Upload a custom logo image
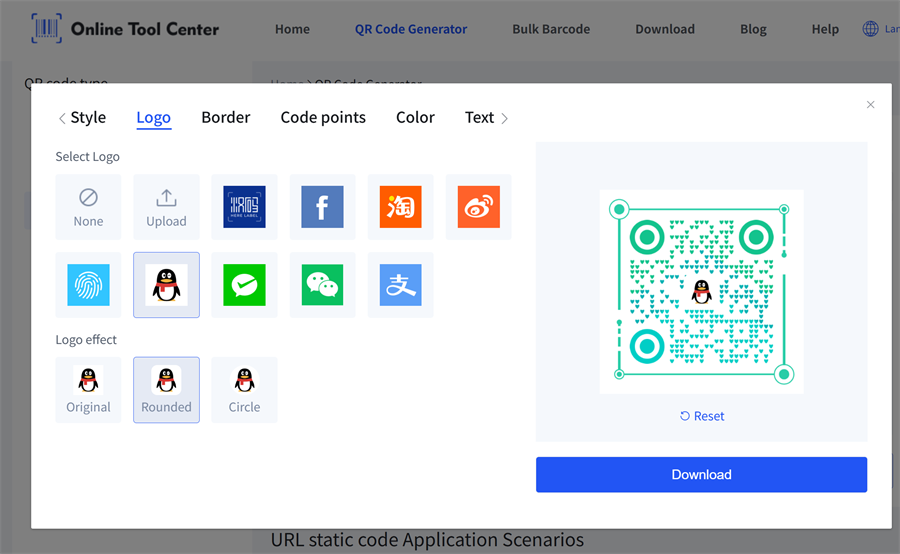The height and width of the screenshot is (554, 900). coord(166,207)
